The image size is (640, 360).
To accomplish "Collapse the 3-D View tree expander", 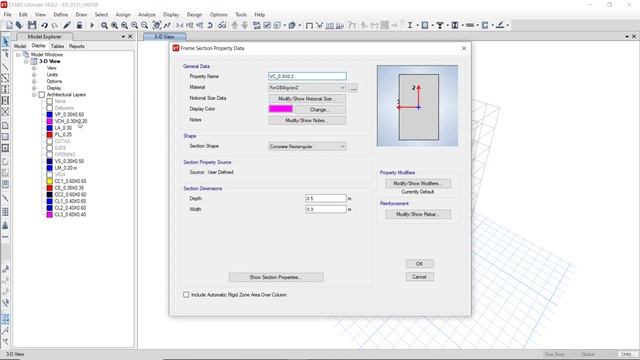I will click(x=26, y=61).
